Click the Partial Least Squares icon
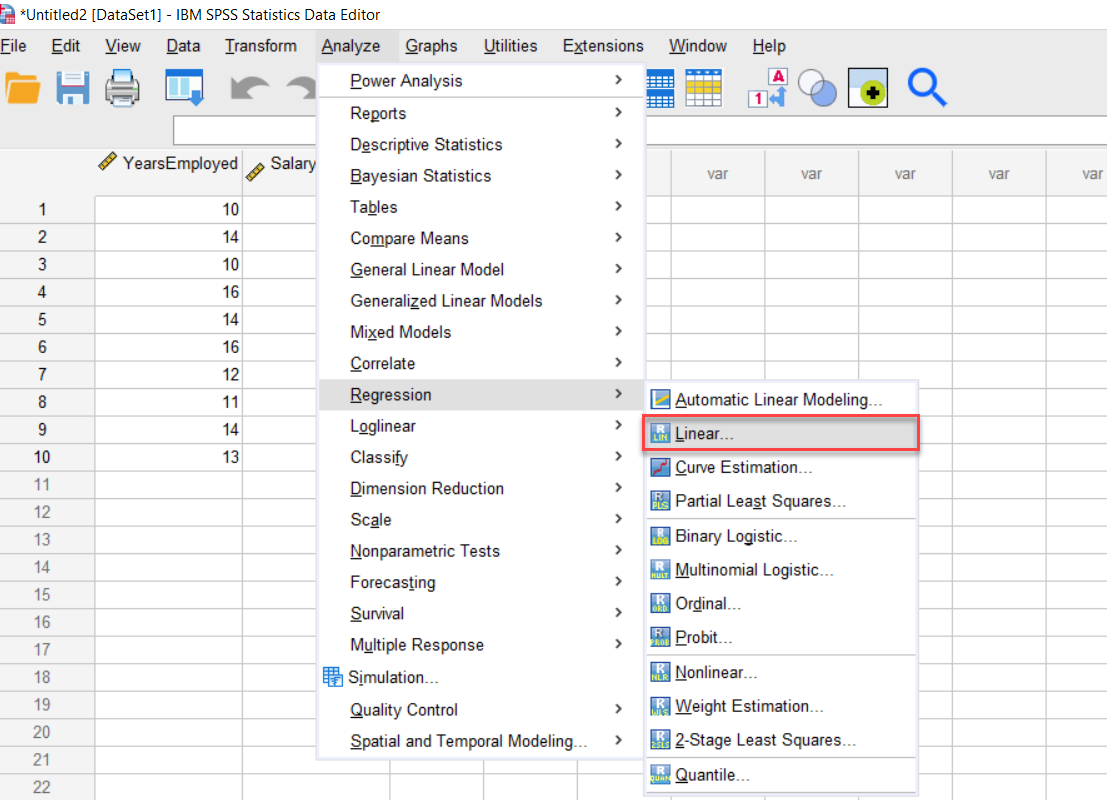 tap(660, 501)
